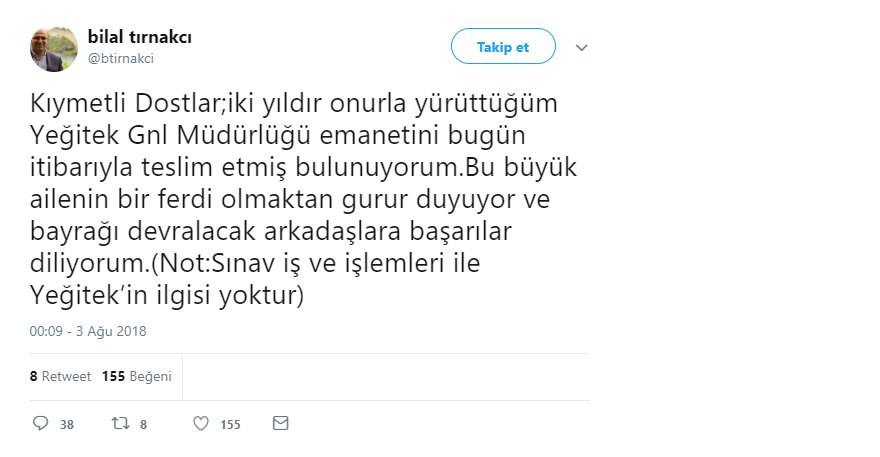Open the tweet options chevron dropdown

point(582,47)
